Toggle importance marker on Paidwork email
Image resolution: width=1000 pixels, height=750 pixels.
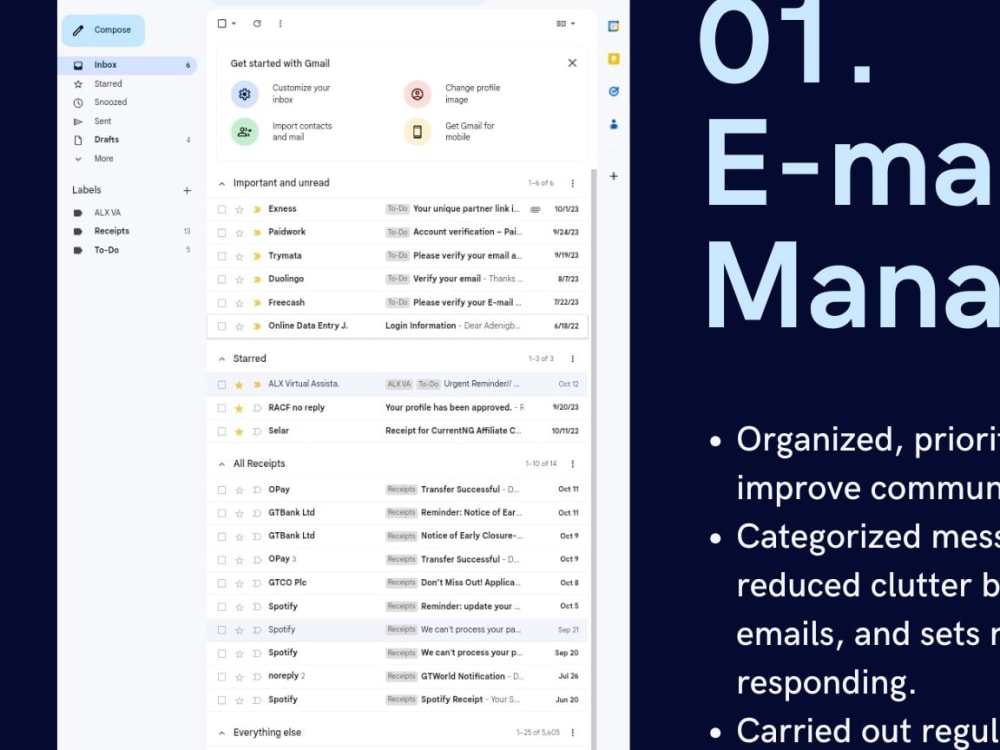click(257, 233)
